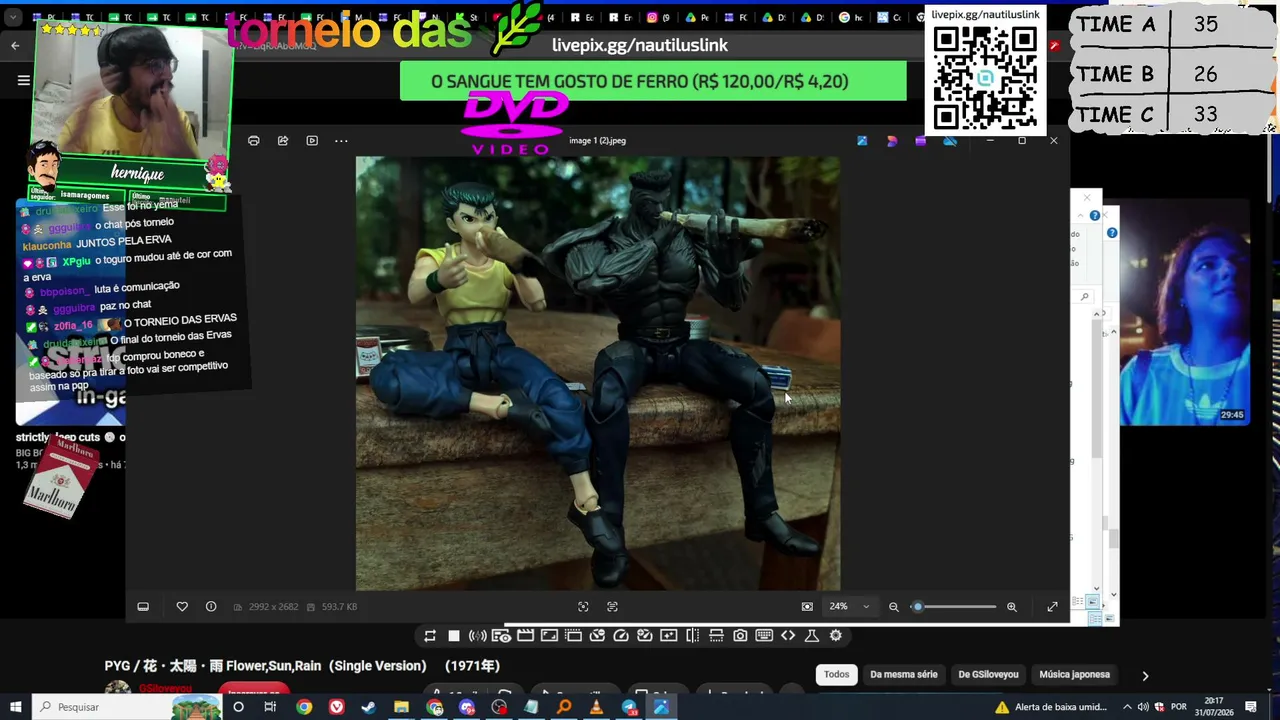Click the code brackets icon in bottom toolbar

(788, 636)
